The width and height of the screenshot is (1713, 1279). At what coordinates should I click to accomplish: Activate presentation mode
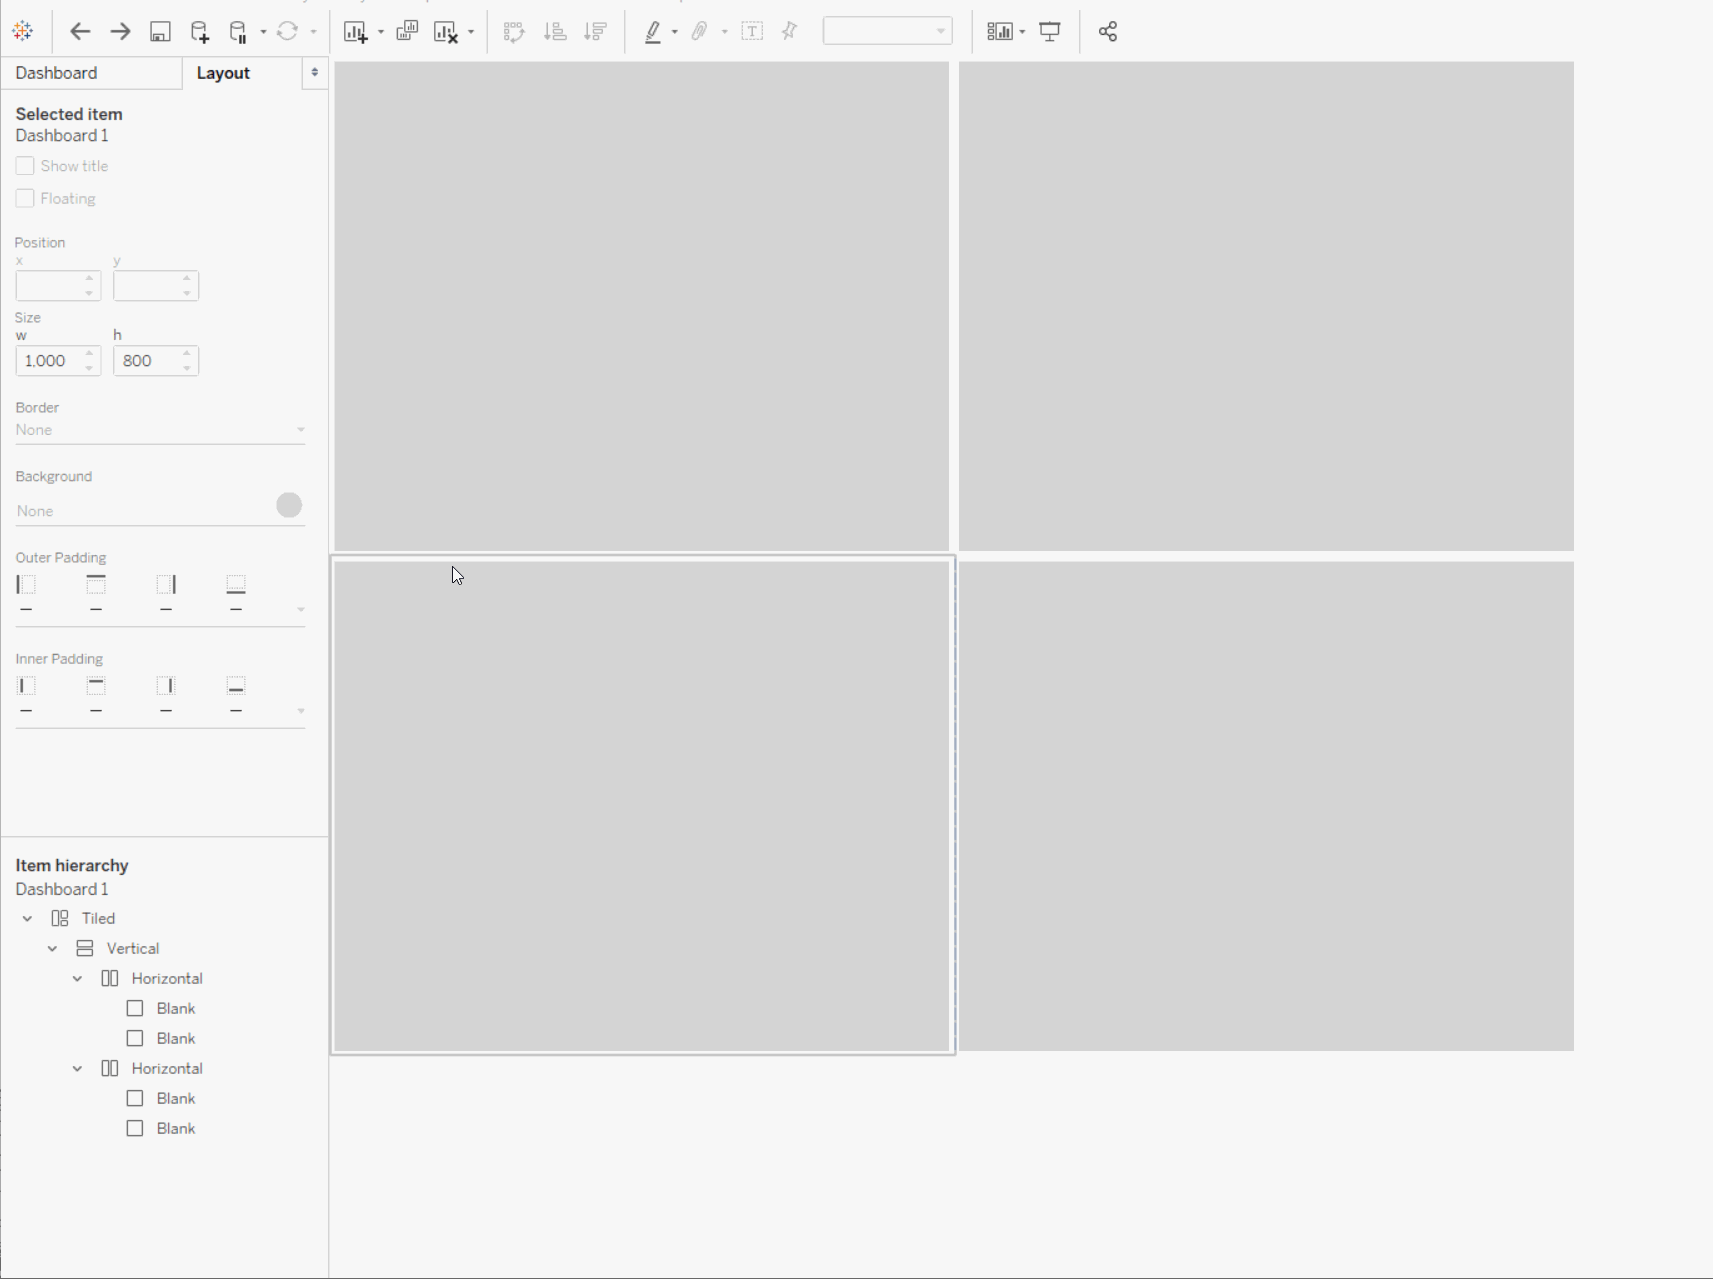pos(1049,31)
